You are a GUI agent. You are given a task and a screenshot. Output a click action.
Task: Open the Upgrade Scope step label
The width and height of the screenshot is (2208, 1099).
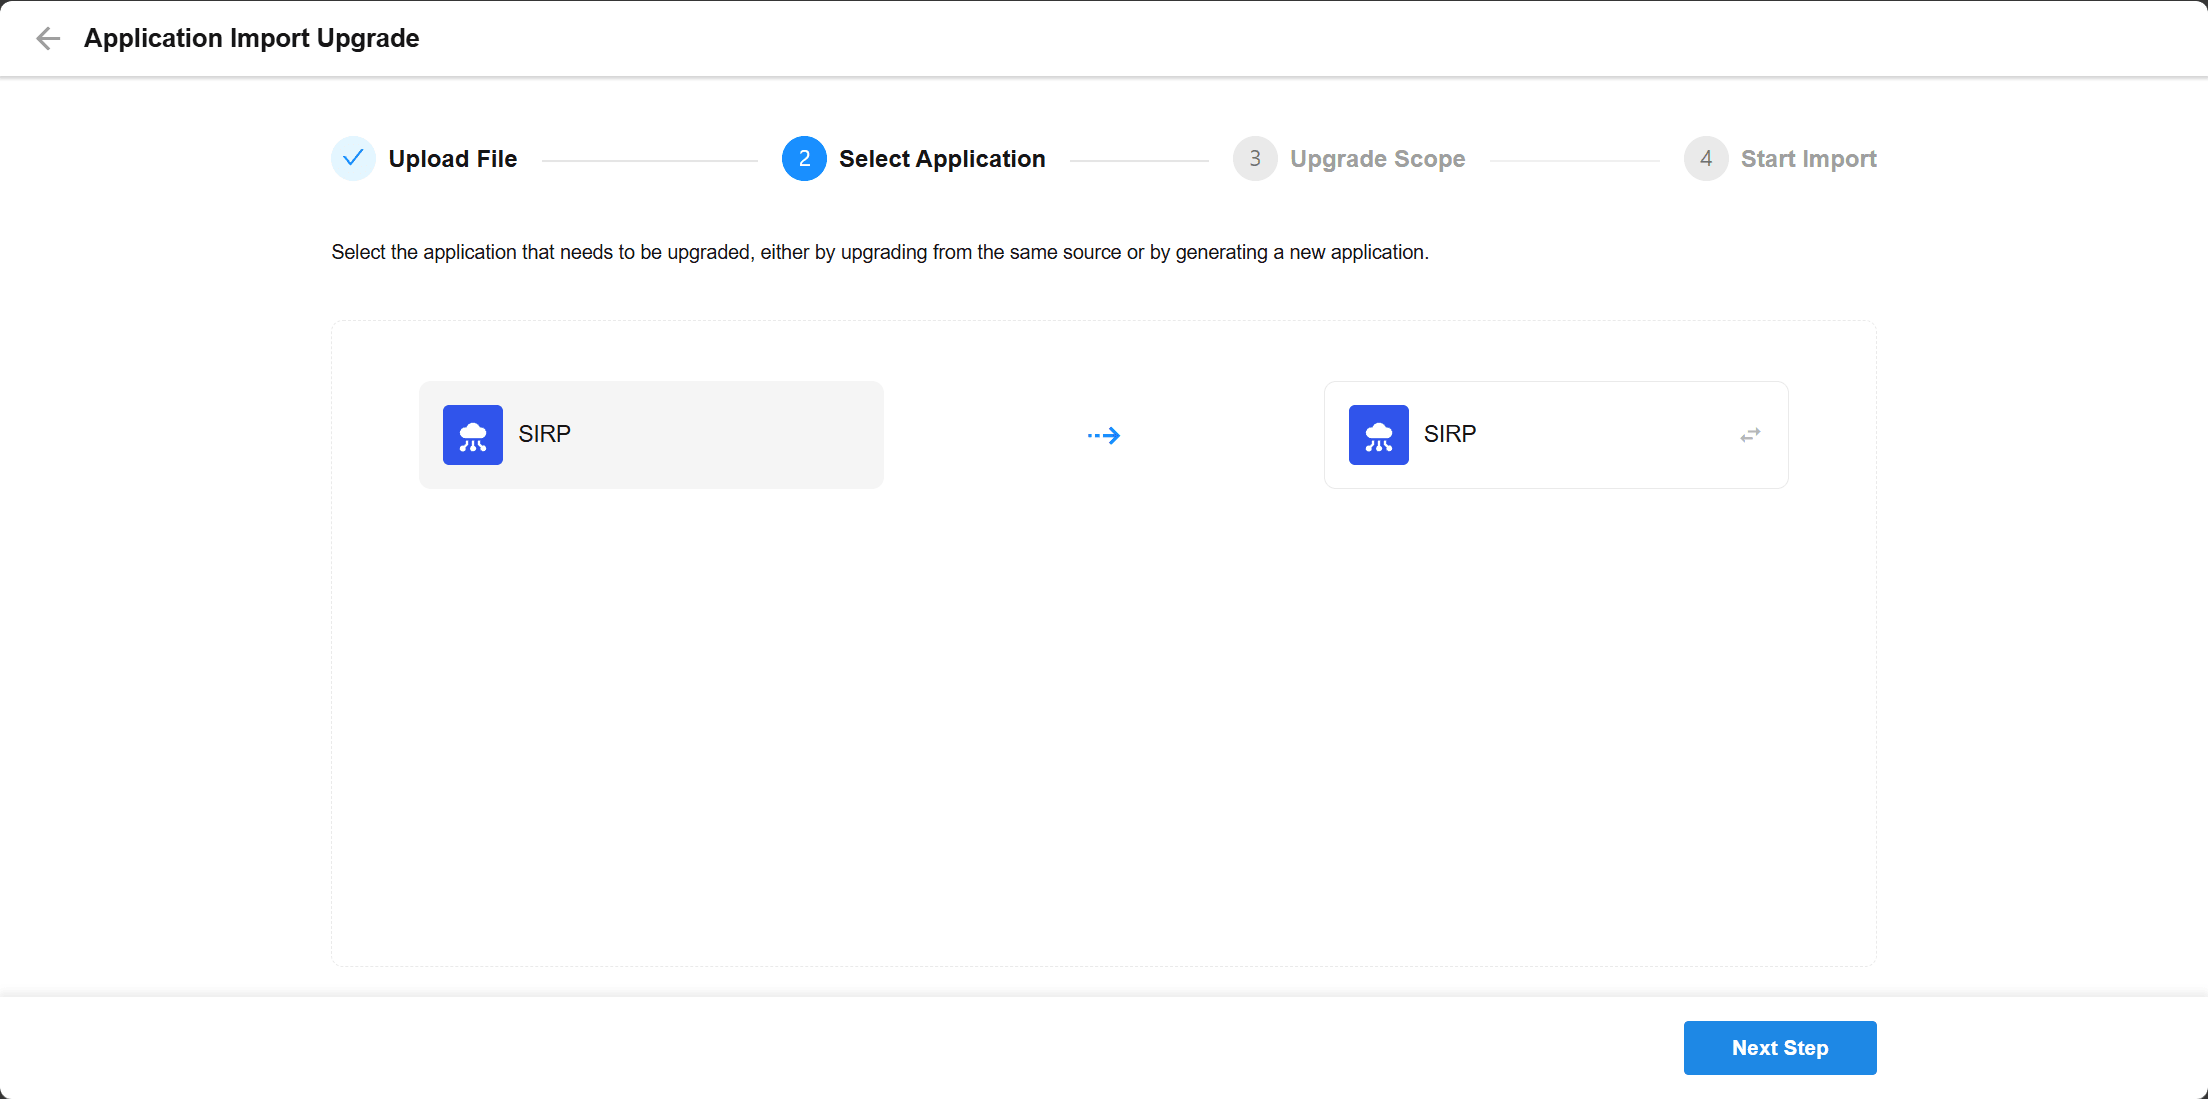pos(1377,159)
